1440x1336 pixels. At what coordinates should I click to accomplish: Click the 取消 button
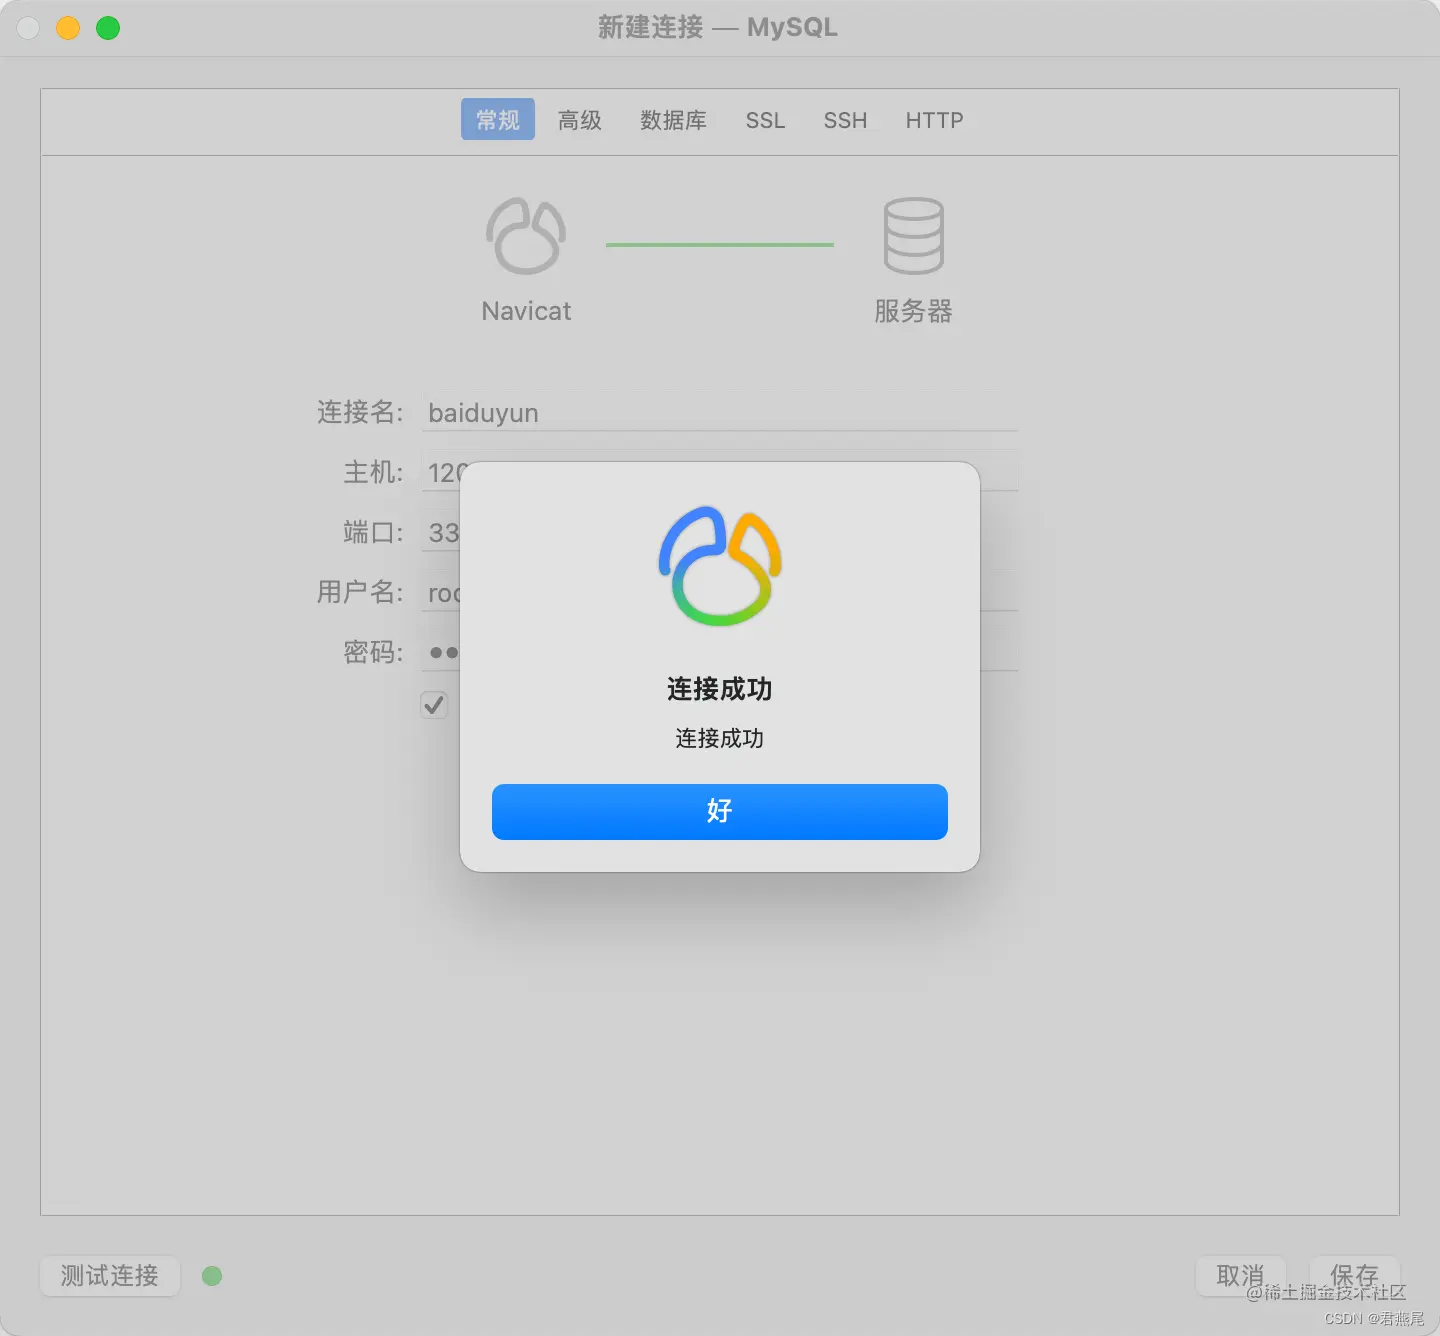[1241, 1276]
